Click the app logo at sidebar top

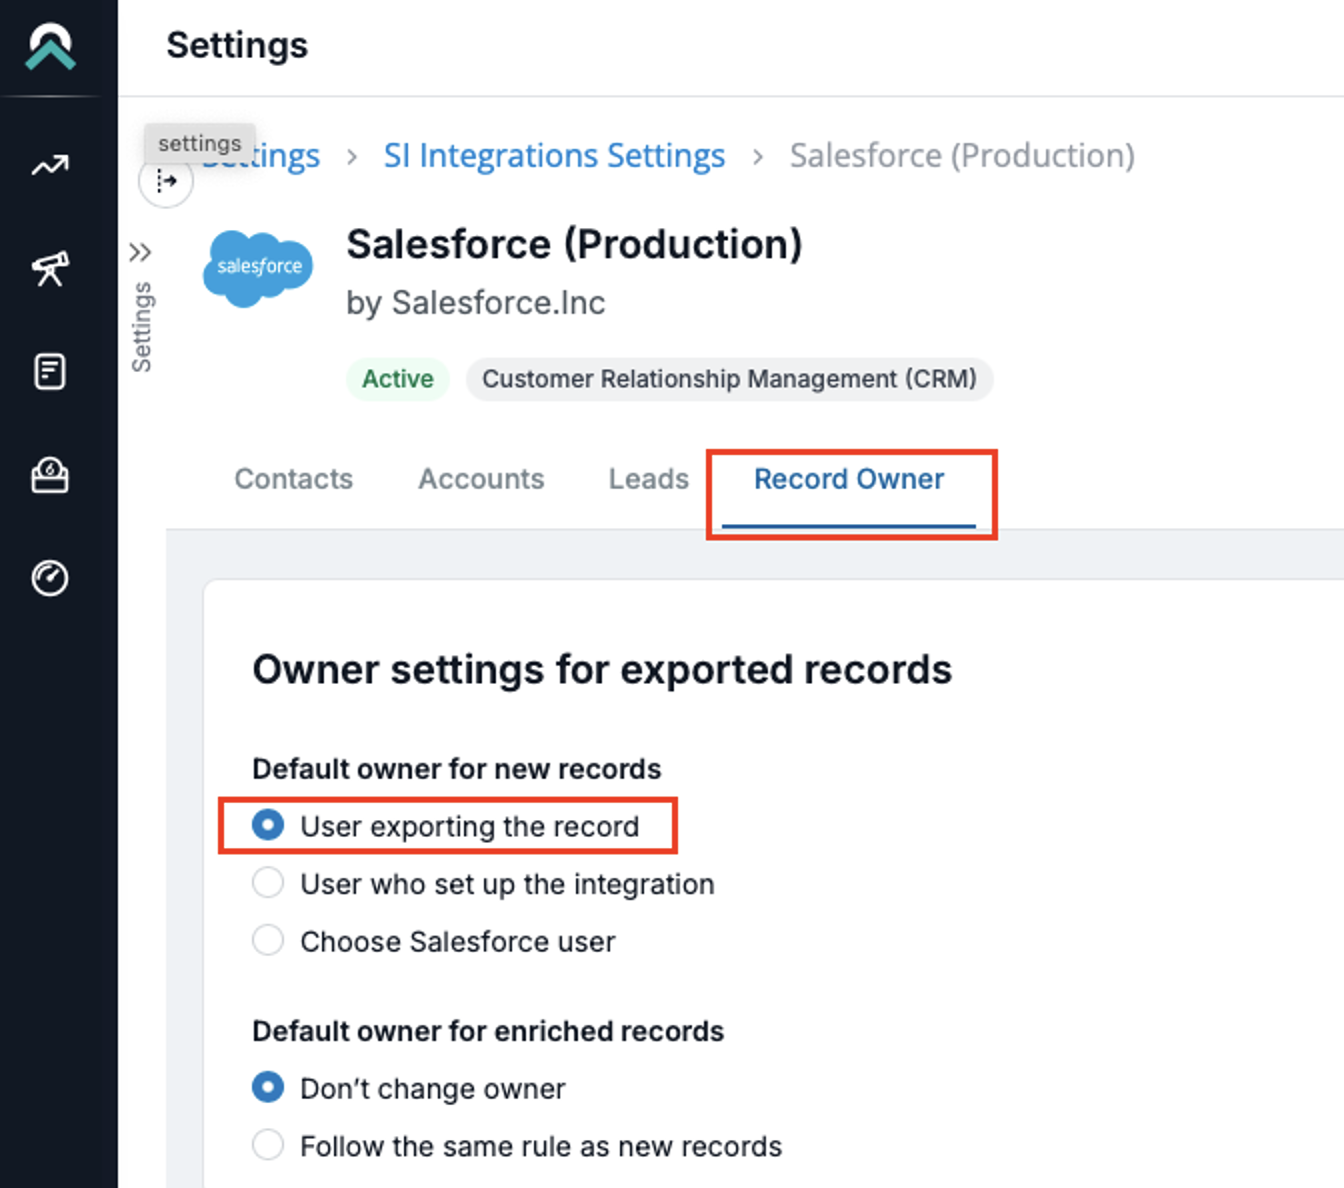tap(51, 46)
